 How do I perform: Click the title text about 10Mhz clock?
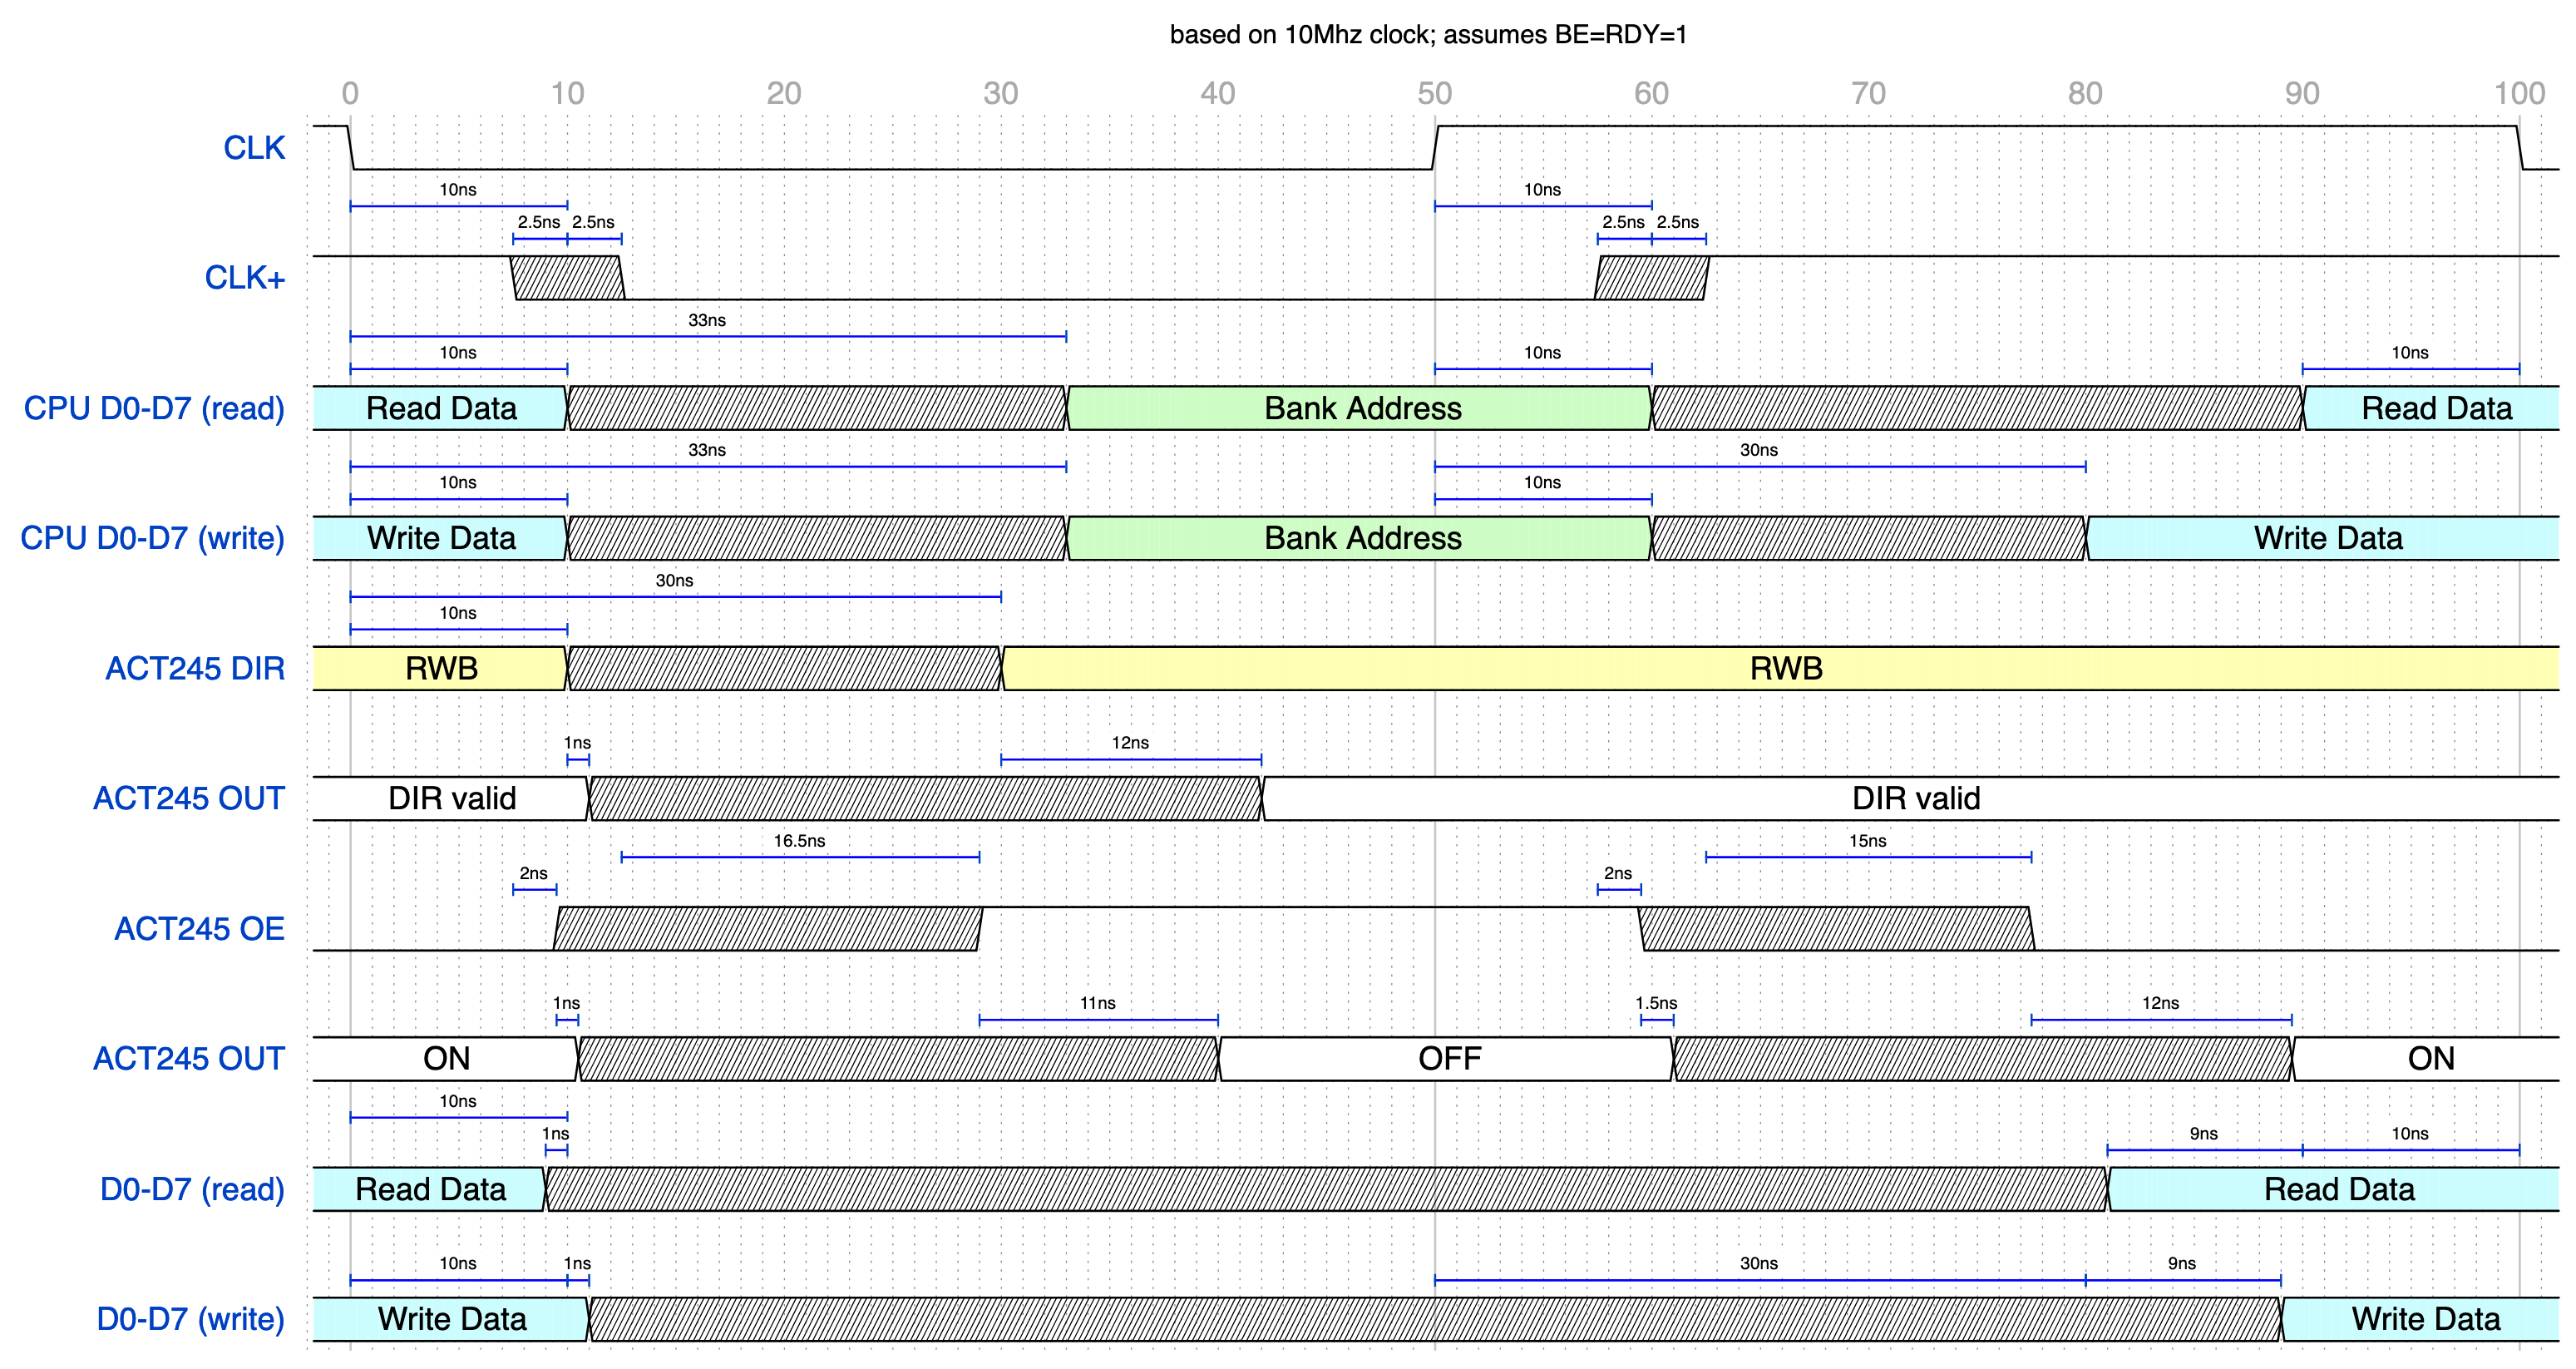(x=1428, y=35)
